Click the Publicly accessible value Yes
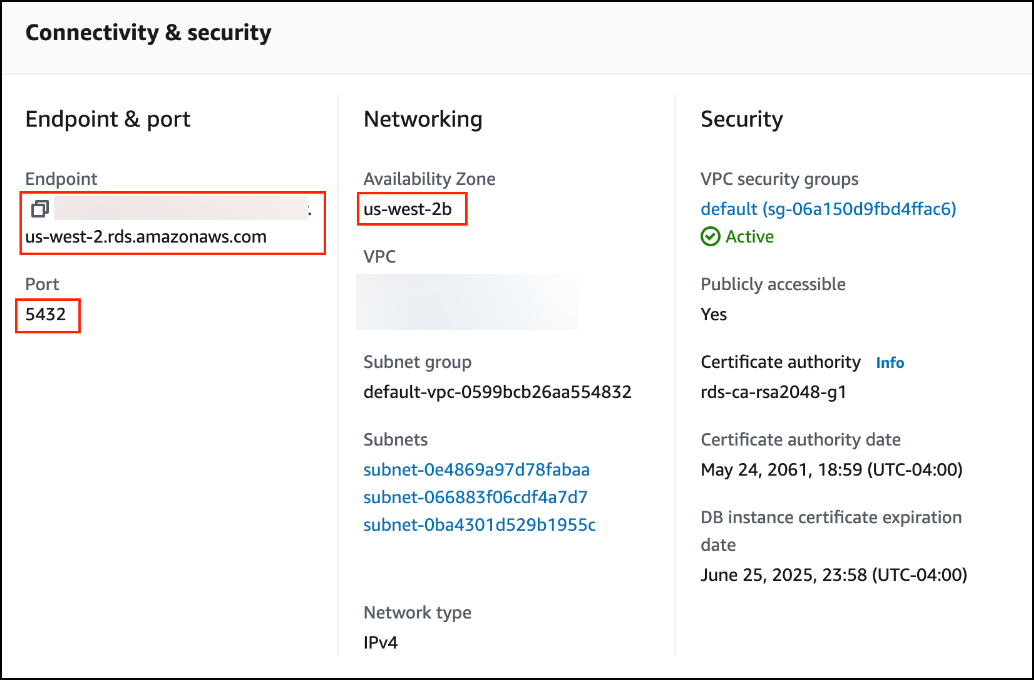This screenshot has width=1034, height=680. click(713, 314)
